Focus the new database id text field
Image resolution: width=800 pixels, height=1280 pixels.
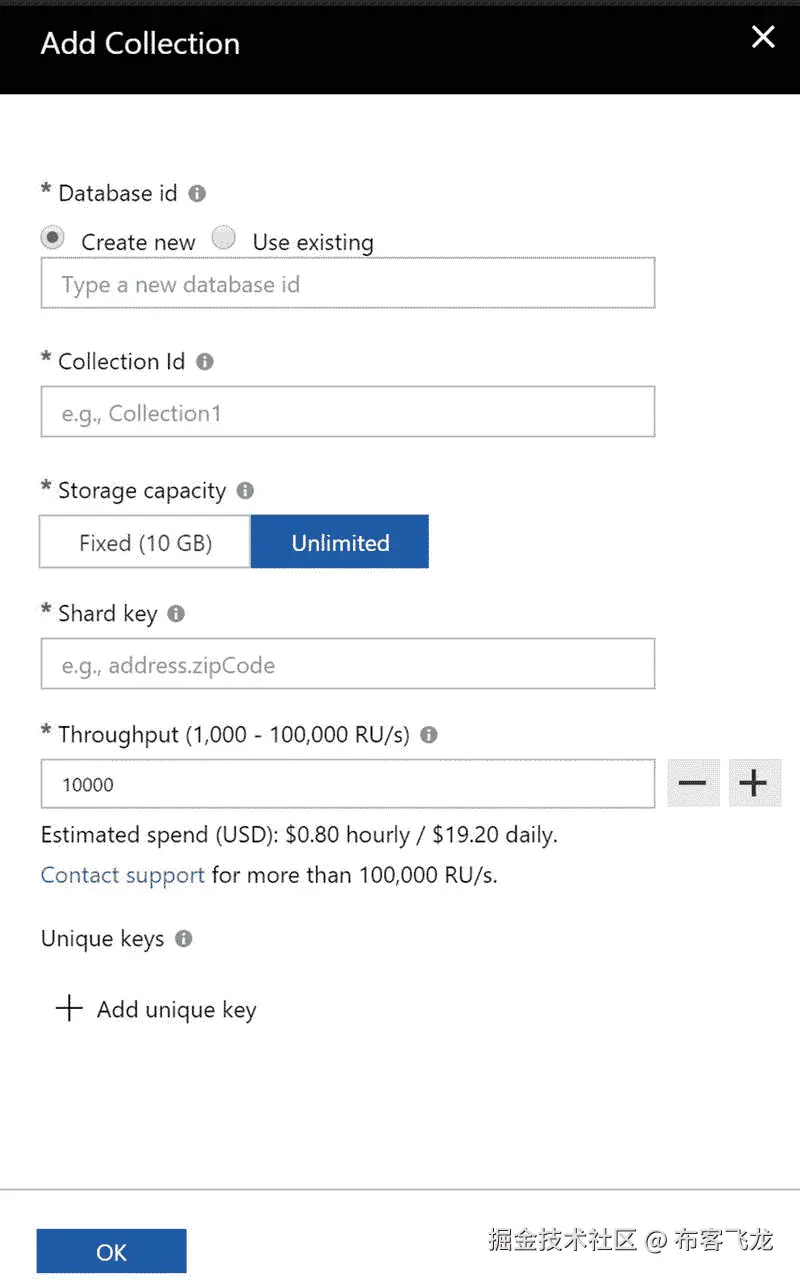pos(347,283)
